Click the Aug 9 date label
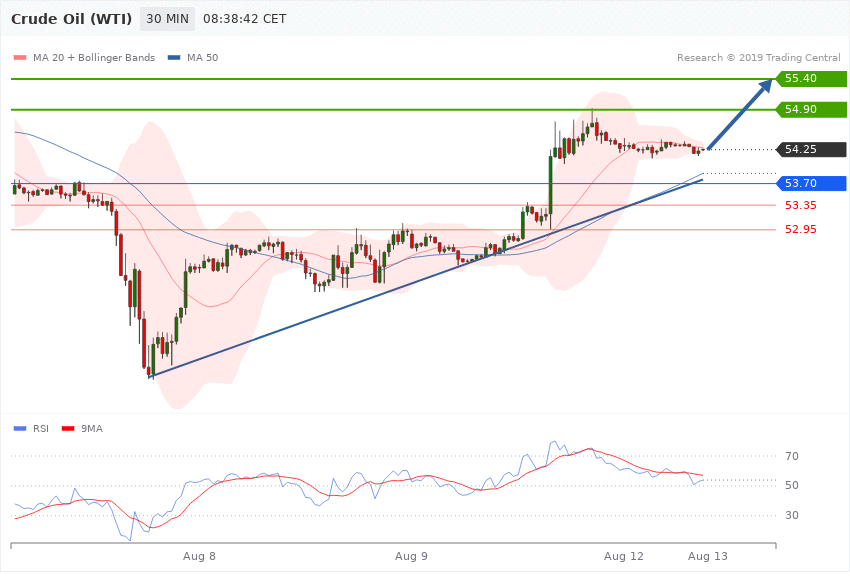Image resolution: width=850 pixels, height=576 pixels. tap(411, 556)
